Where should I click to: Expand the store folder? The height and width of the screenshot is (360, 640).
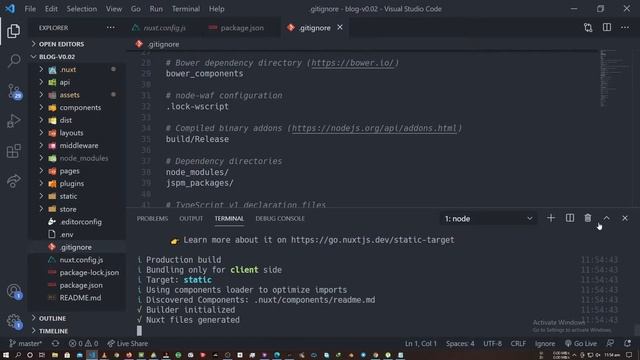(67, 209)
